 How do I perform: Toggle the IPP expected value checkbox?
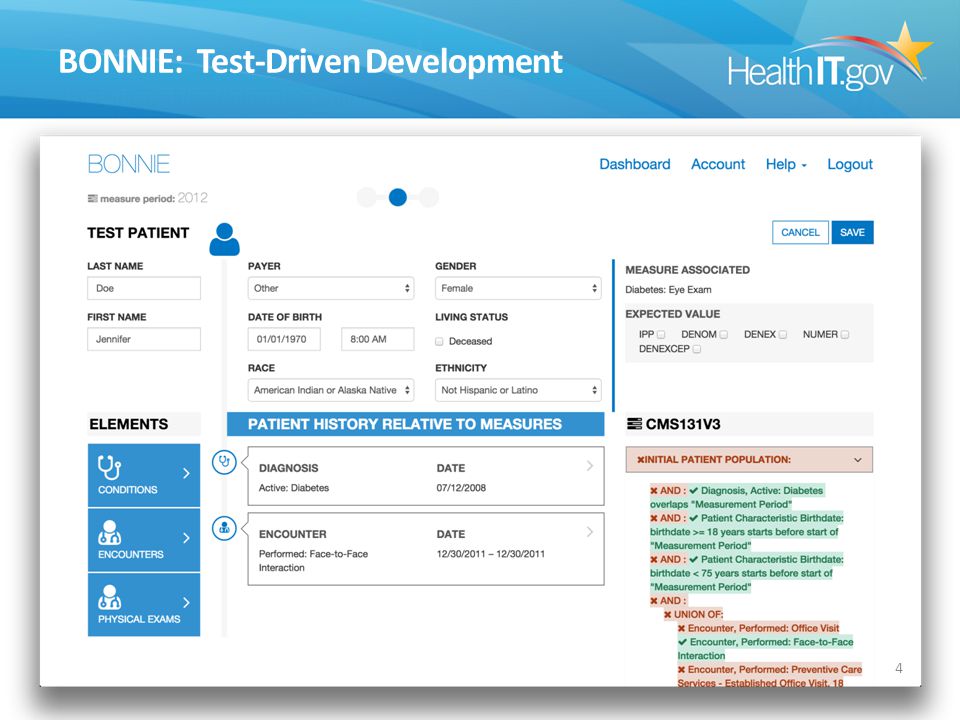tap(661, 334)
